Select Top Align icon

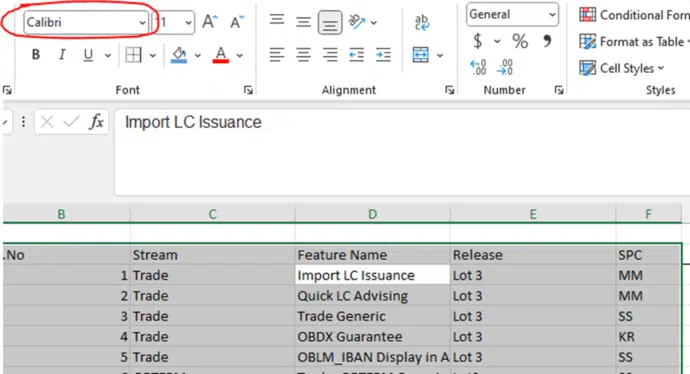coord(277,20)
